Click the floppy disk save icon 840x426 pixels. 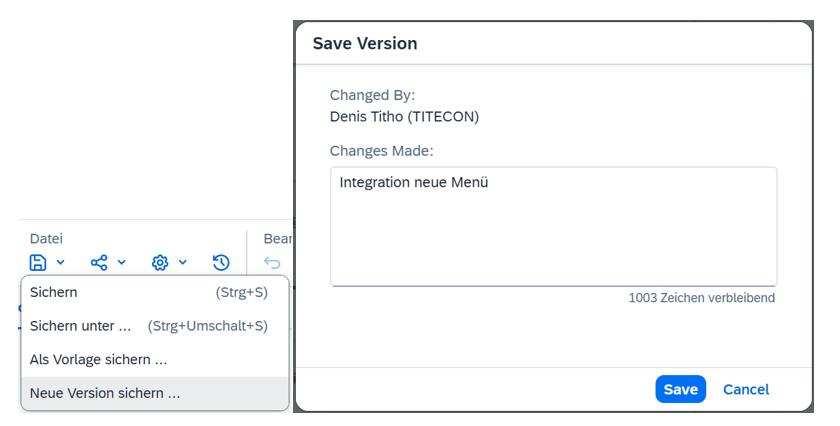pyautogui.click(x=38, y=263)
